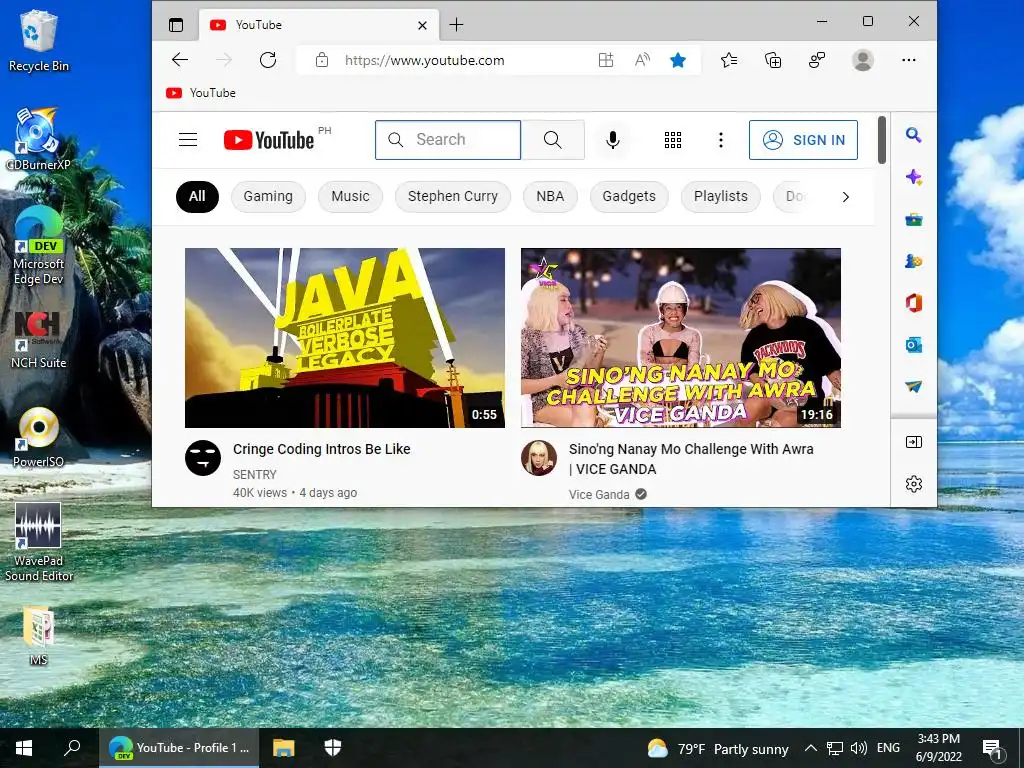
Task: Open the volume speaker tray icon
Action: click(x=859, y=748)
